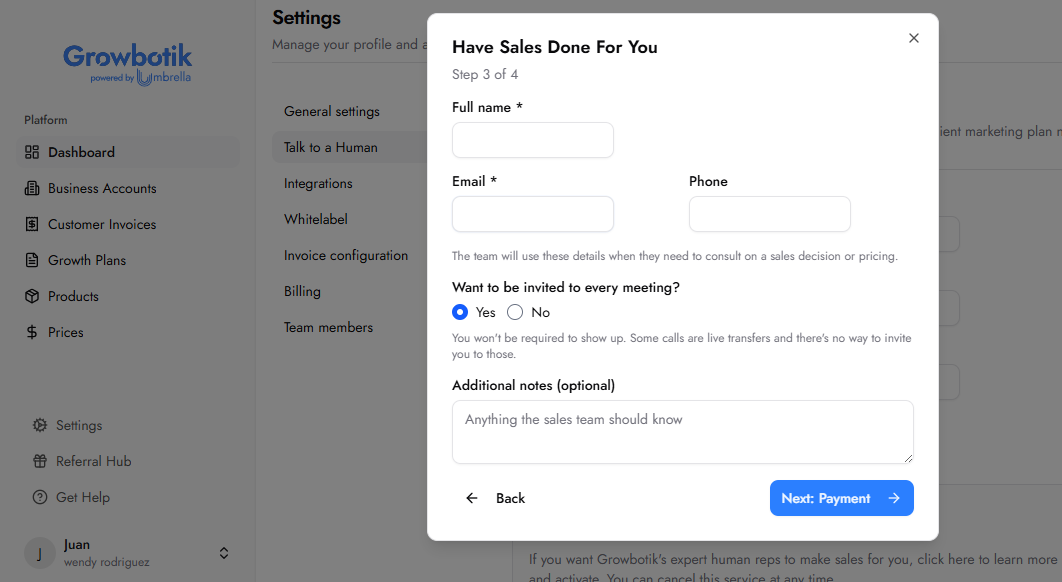Image resolution: width=1062 pixels, height=582 pixels.
Task: Click the Business Accounts building icon
Action: pyautogui.click(x=32, y=188)
